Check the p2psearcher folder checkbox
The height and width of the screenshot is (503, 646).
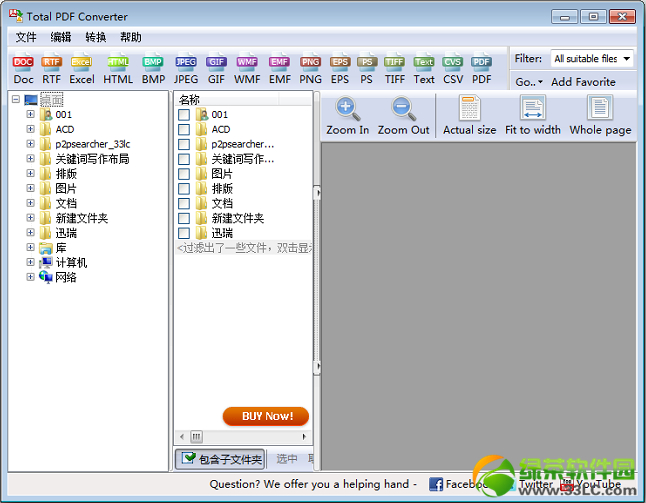pos(184,144)
